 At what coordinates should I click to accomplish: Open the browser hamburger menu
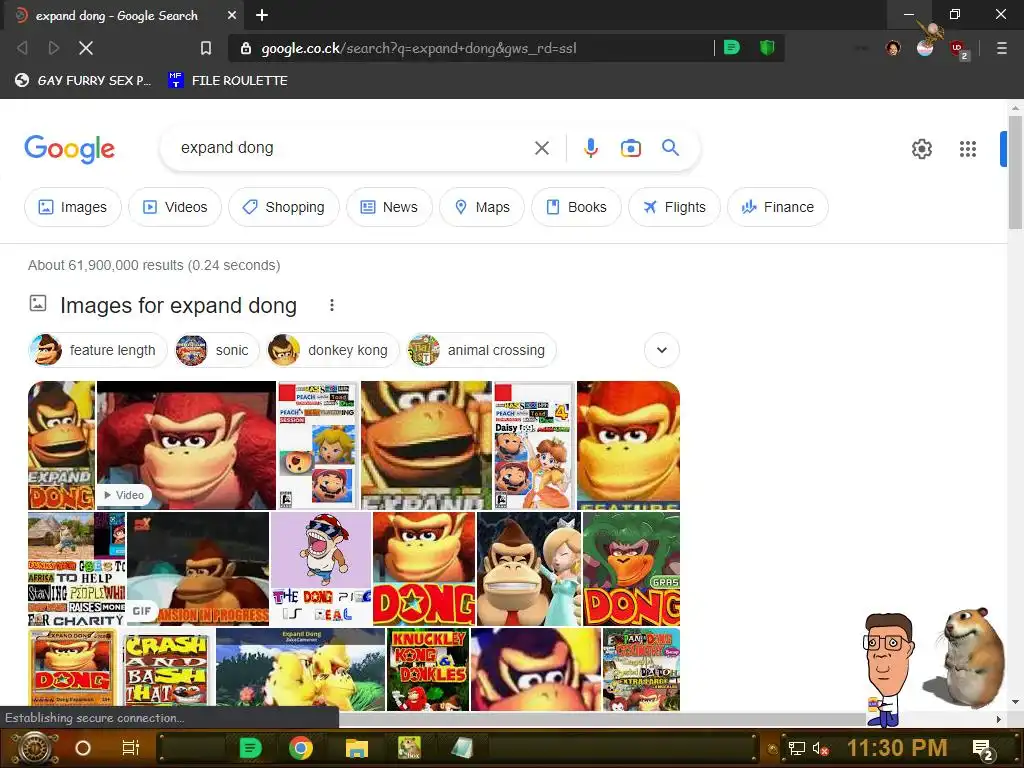[x=1001, y=48]
